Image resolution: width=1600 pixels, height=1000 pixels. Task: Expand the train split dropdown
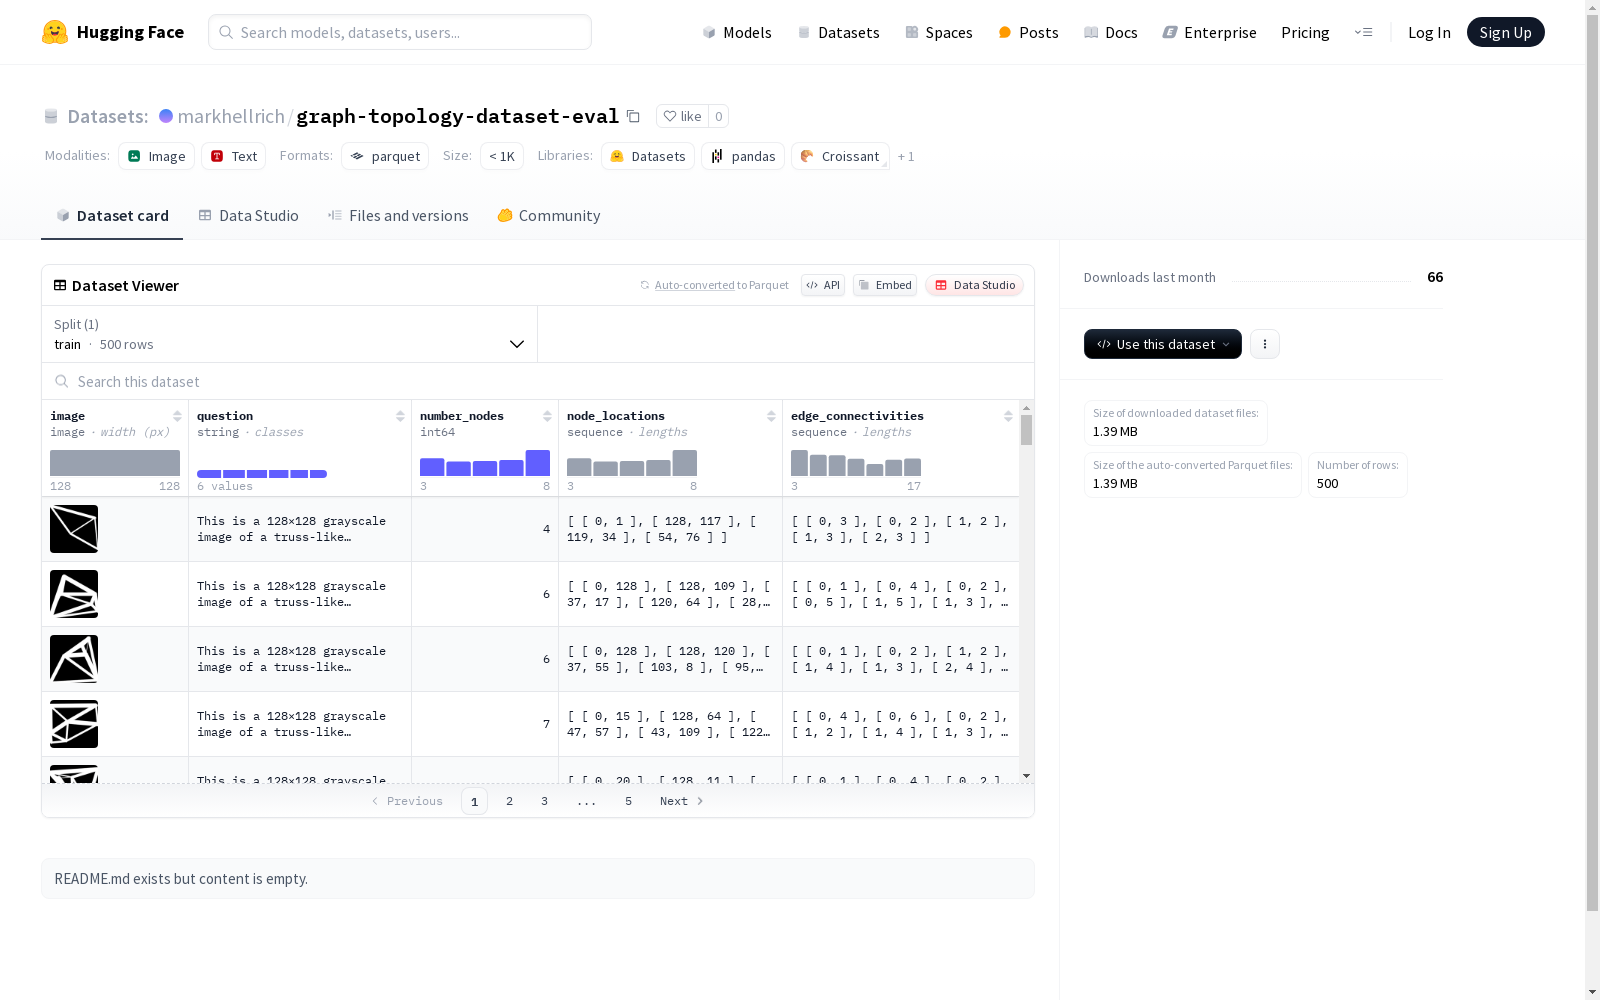[290, 334]
